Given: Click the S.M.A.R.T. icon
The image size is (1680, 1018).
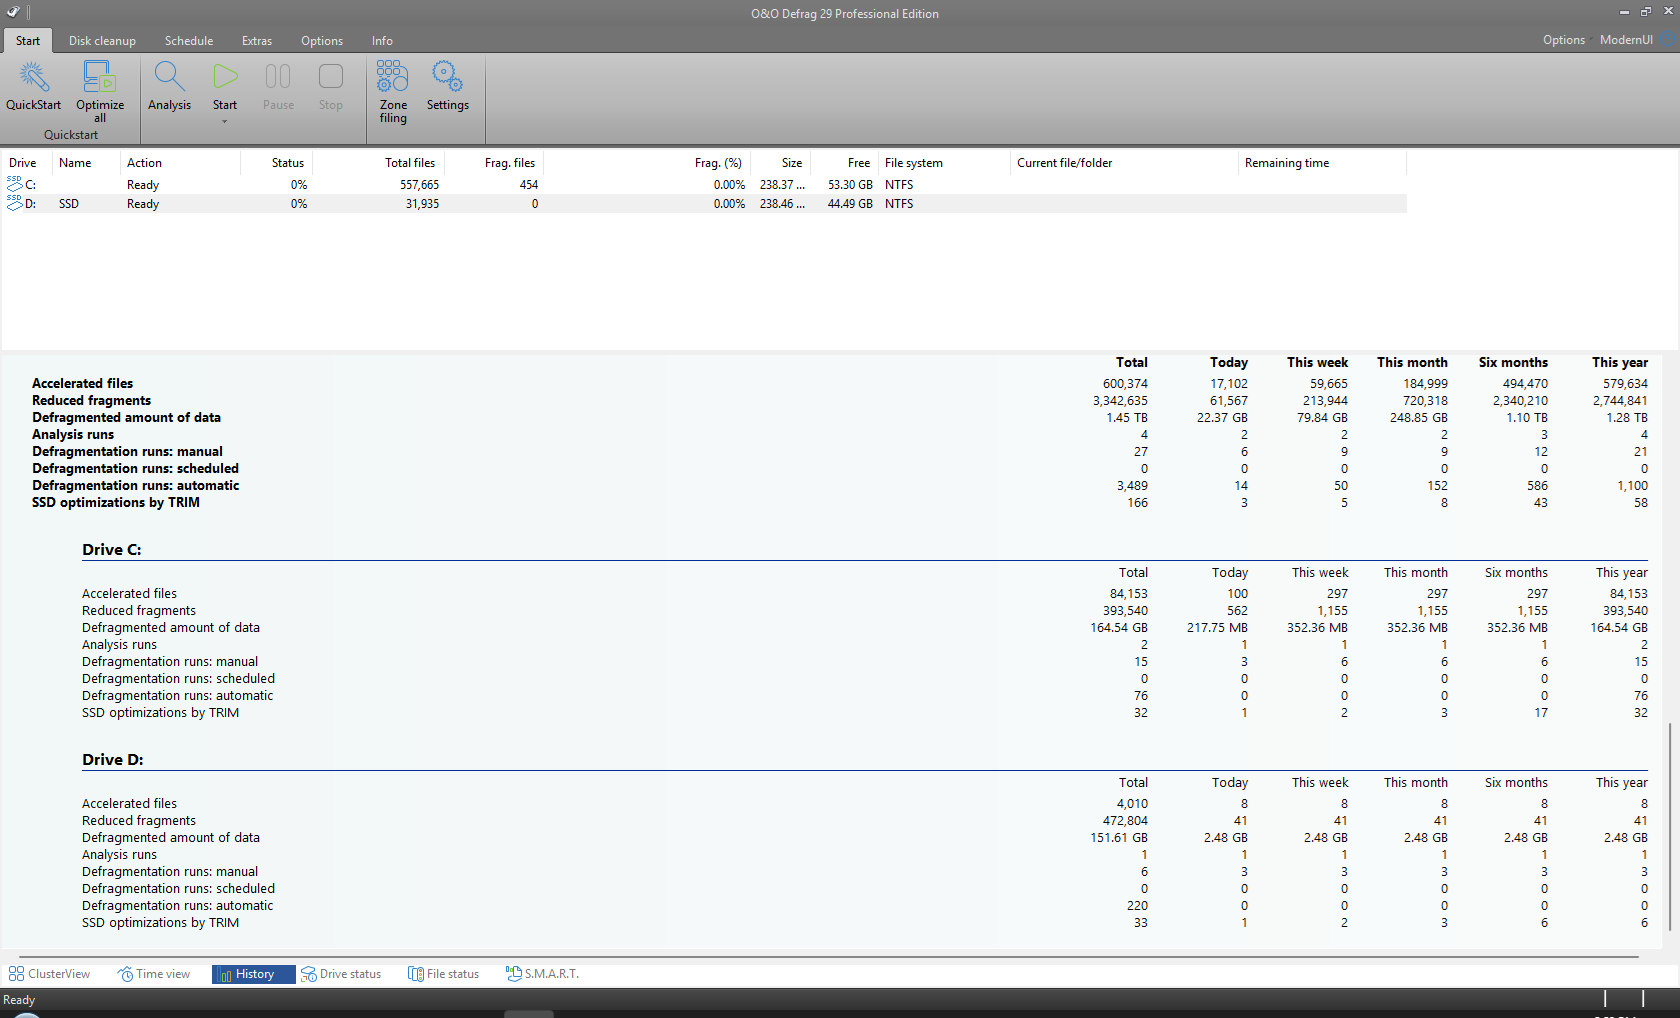Looking at the screenshot, I should (514, 974).
